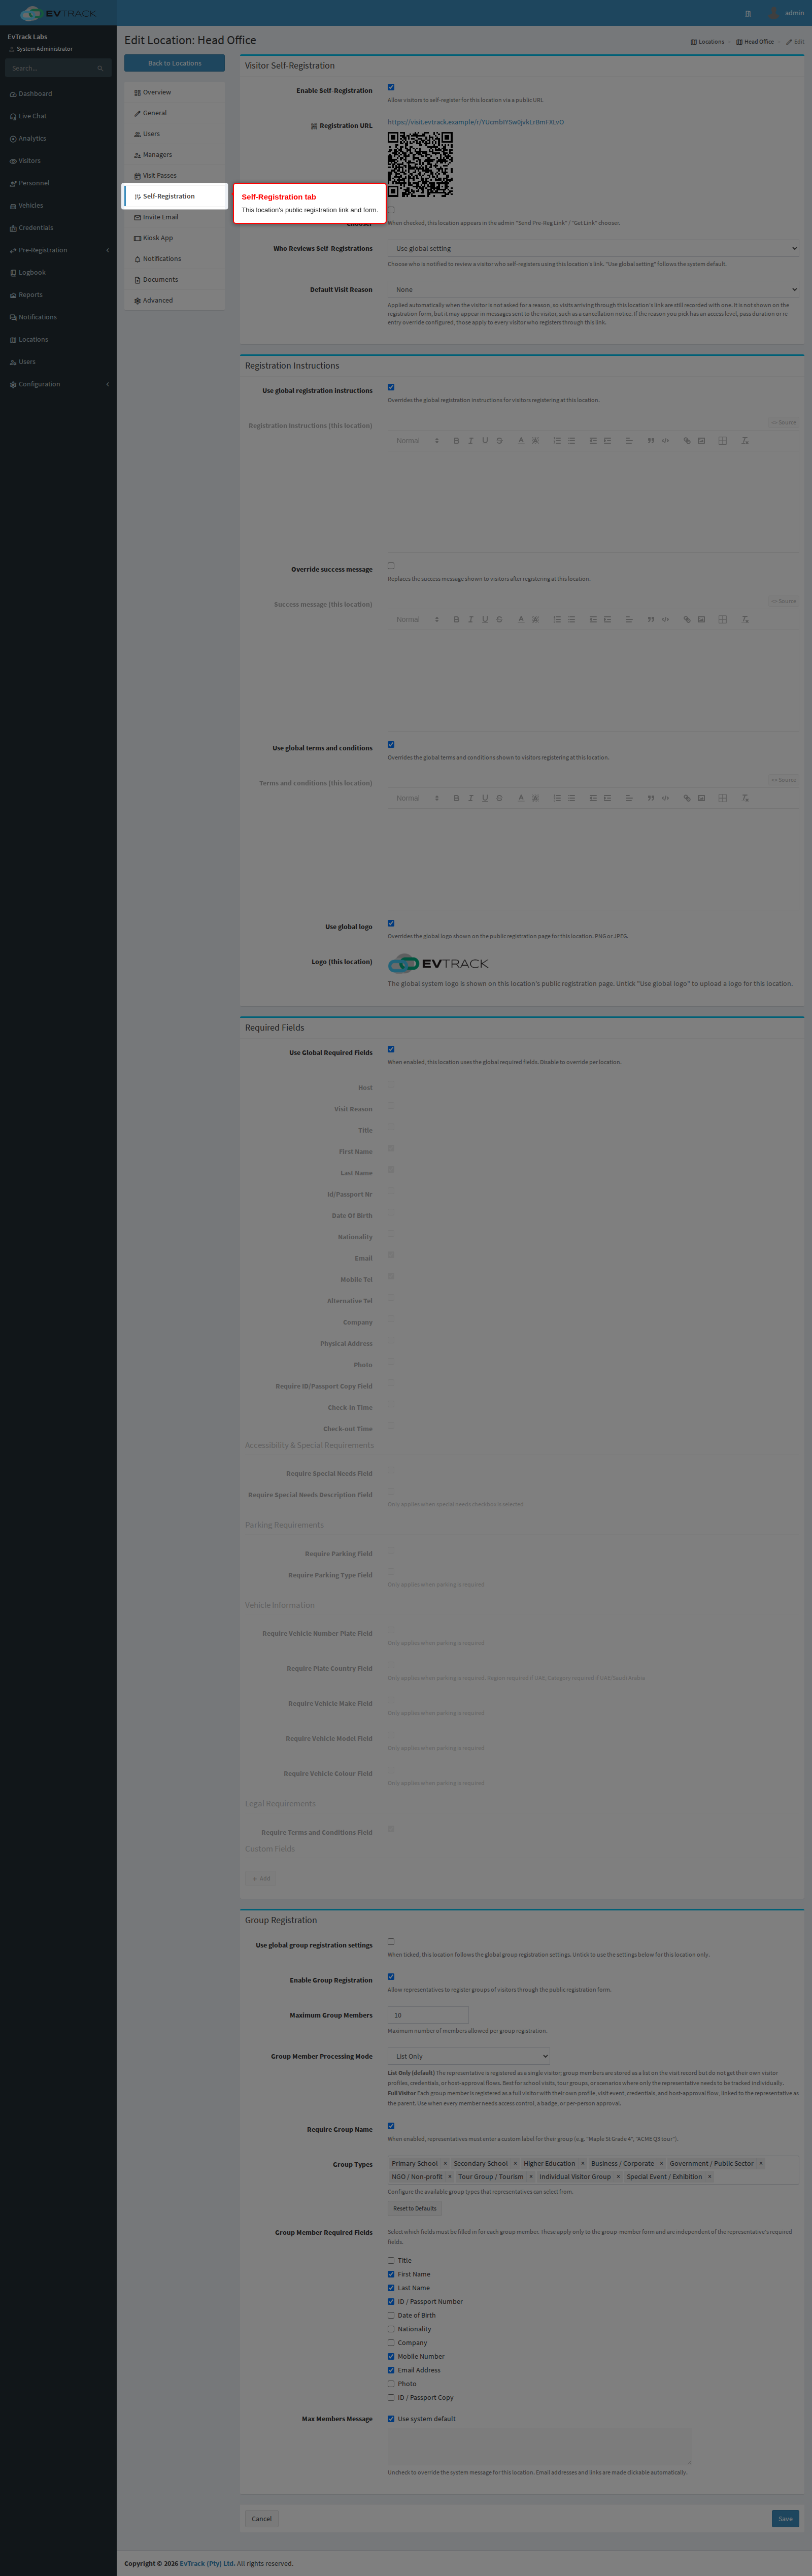Toggle Use Global Required Fields checkbox

pos(391,1049)
